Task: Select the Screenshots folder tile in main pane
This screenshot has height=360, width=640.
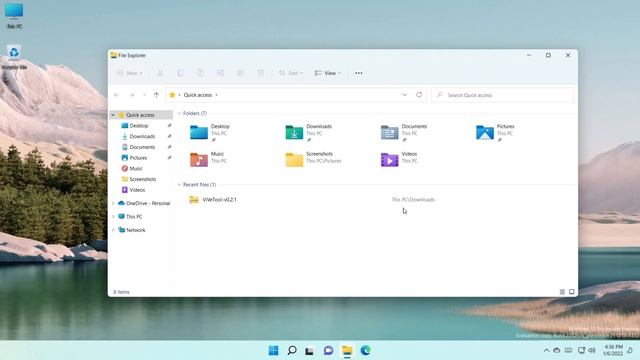Action: pyautogui.click(x=313, y=159)
